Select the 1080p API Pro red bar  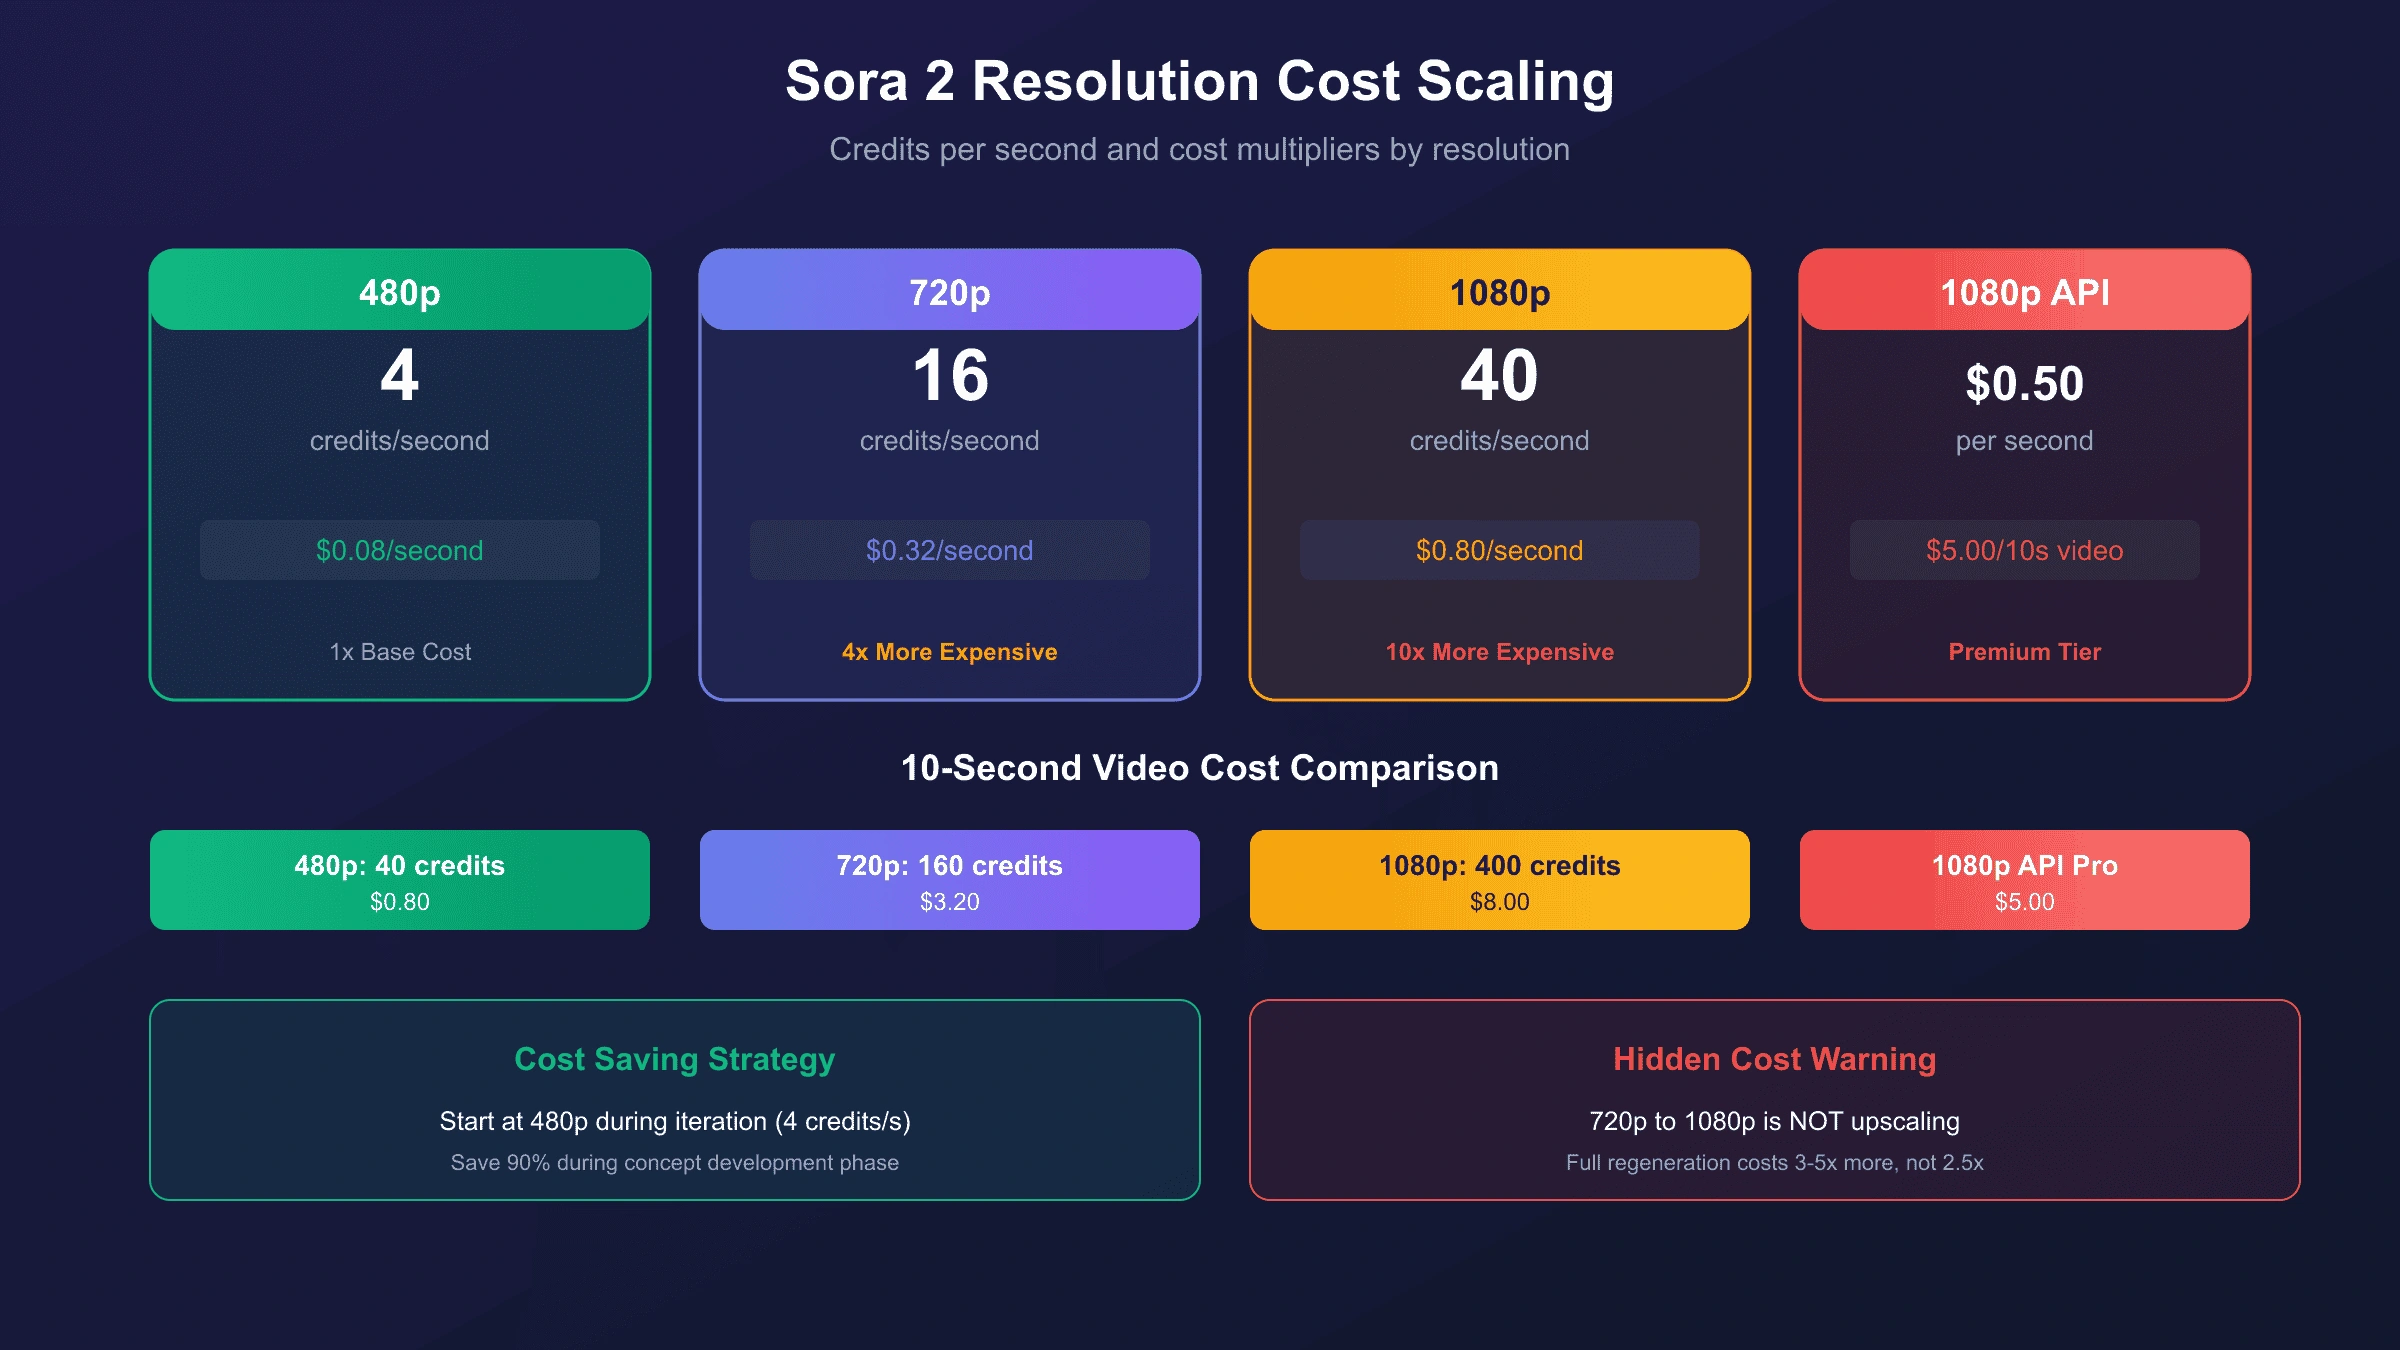(2025, 880)
